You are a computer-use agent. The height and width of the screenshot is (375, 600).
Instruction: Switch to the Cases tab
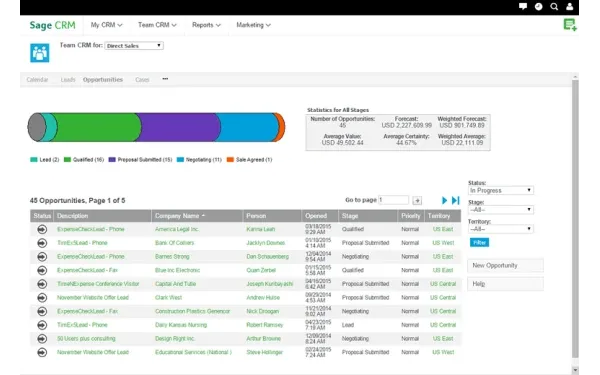[142, 80]
